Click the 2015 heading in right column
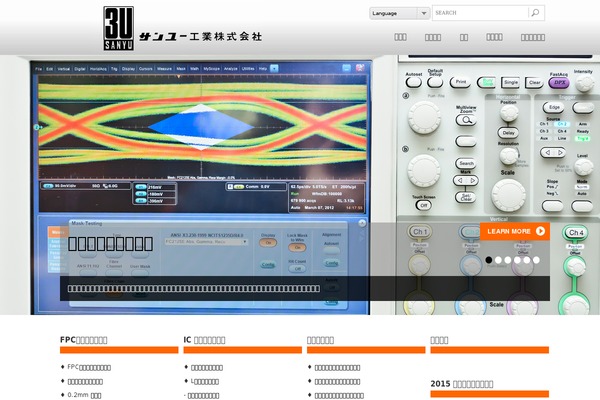 461,384
